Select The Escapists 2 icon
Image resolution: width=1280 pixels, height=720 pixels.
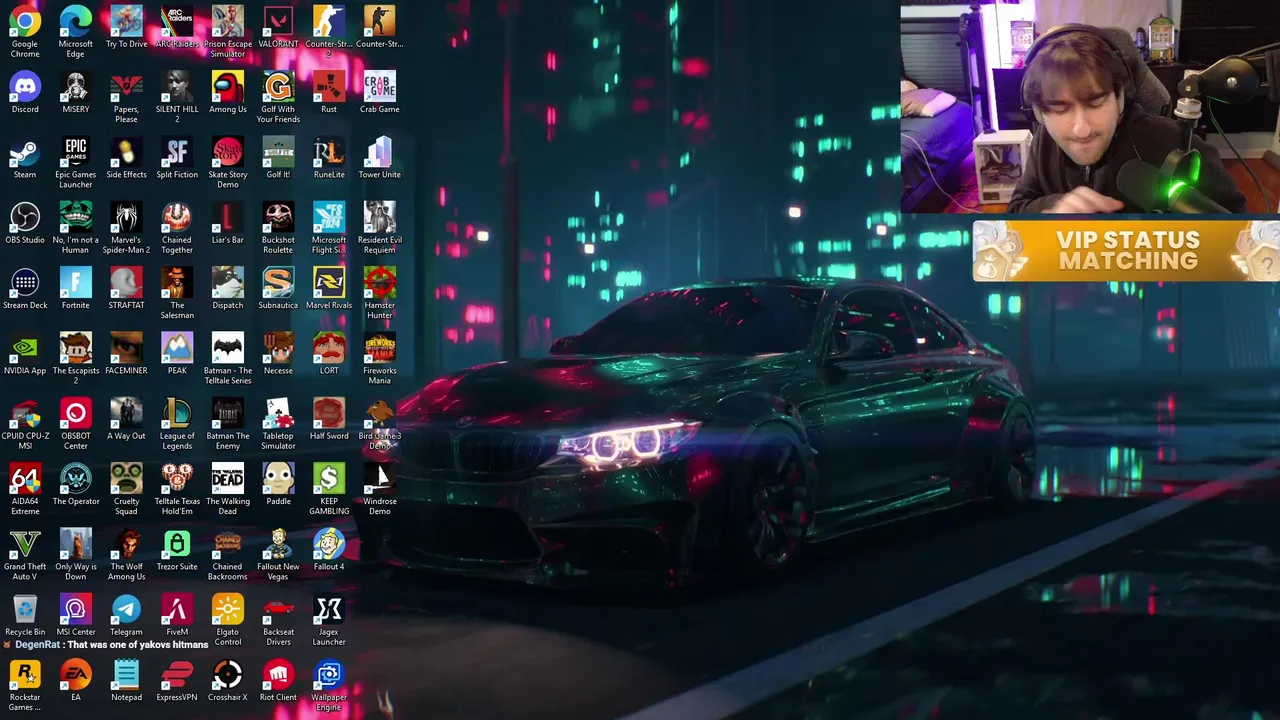(x=76, y=357)
